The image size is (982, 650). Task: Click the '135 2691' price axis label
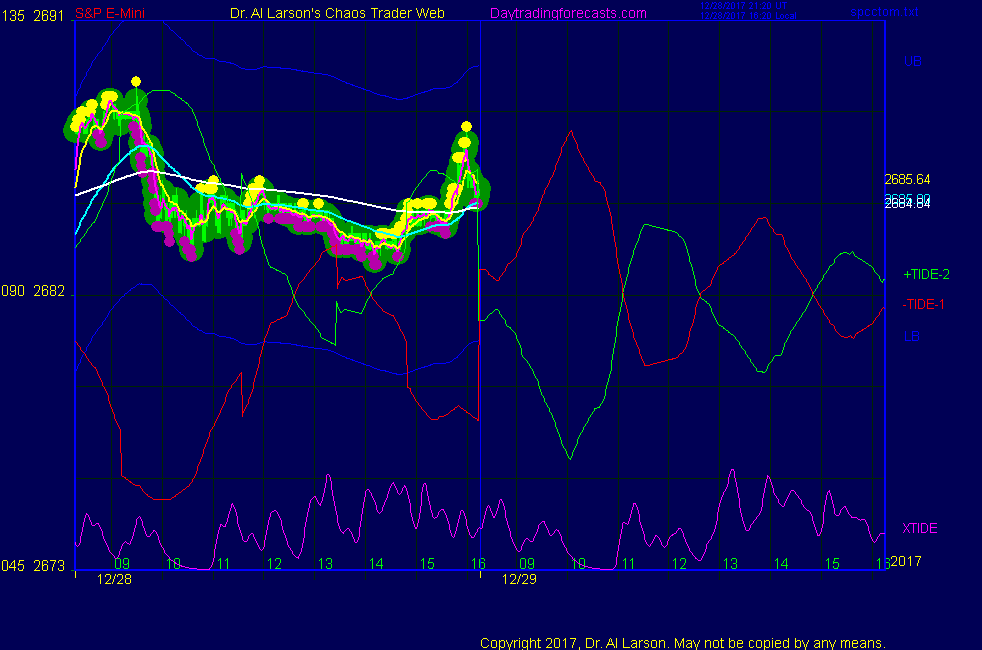(x=33, y=16)
